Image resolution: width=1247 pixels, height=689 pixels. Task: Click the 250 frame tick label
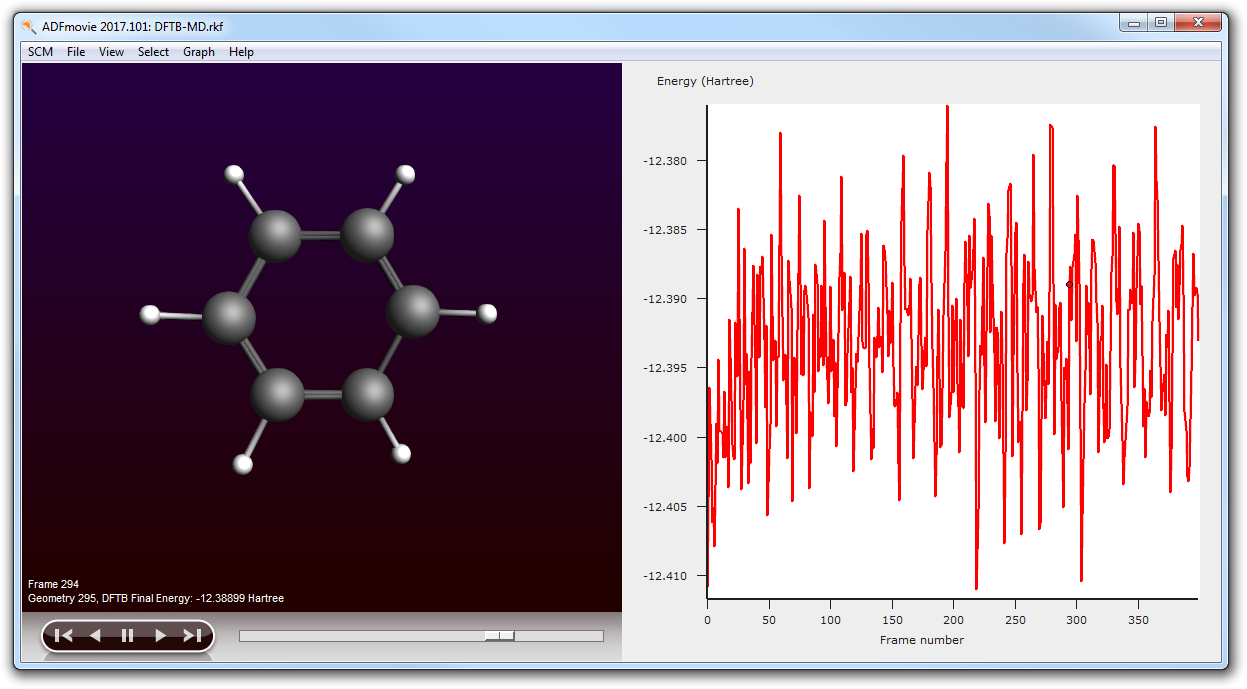point(1016,620)
